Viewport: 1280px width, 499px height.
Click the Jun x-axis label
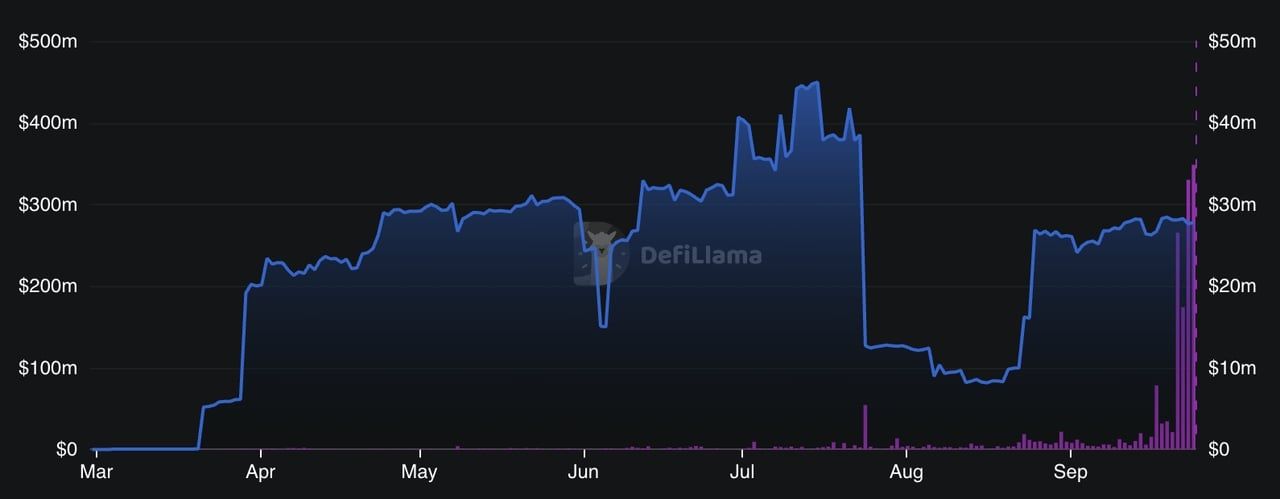tap(584, 469)
